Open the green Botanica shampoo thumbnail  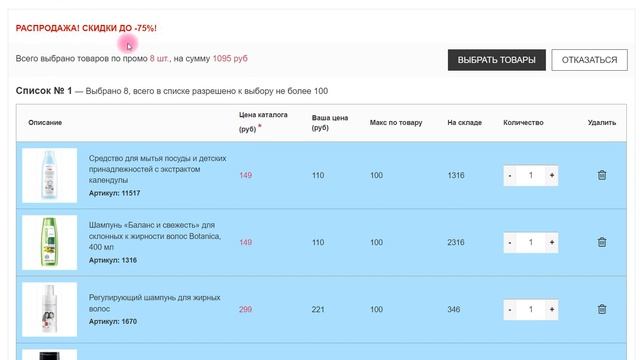(49, 242)
